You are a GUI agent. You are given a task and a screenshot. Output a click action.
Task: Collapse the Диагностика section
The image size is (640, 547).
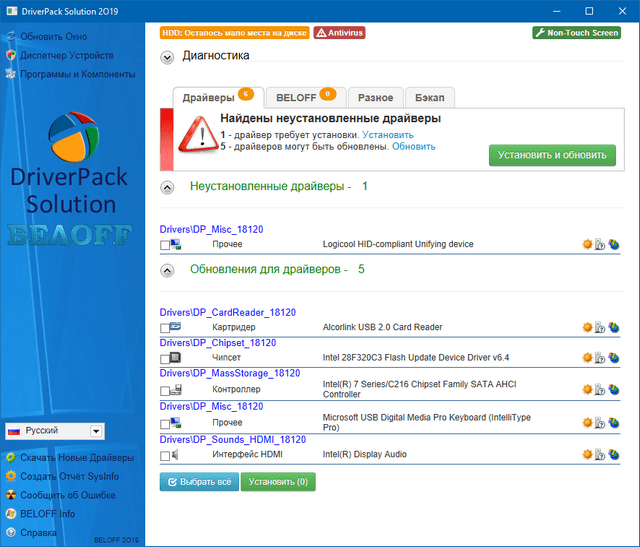pyautogui.click(x=167, y=57)
